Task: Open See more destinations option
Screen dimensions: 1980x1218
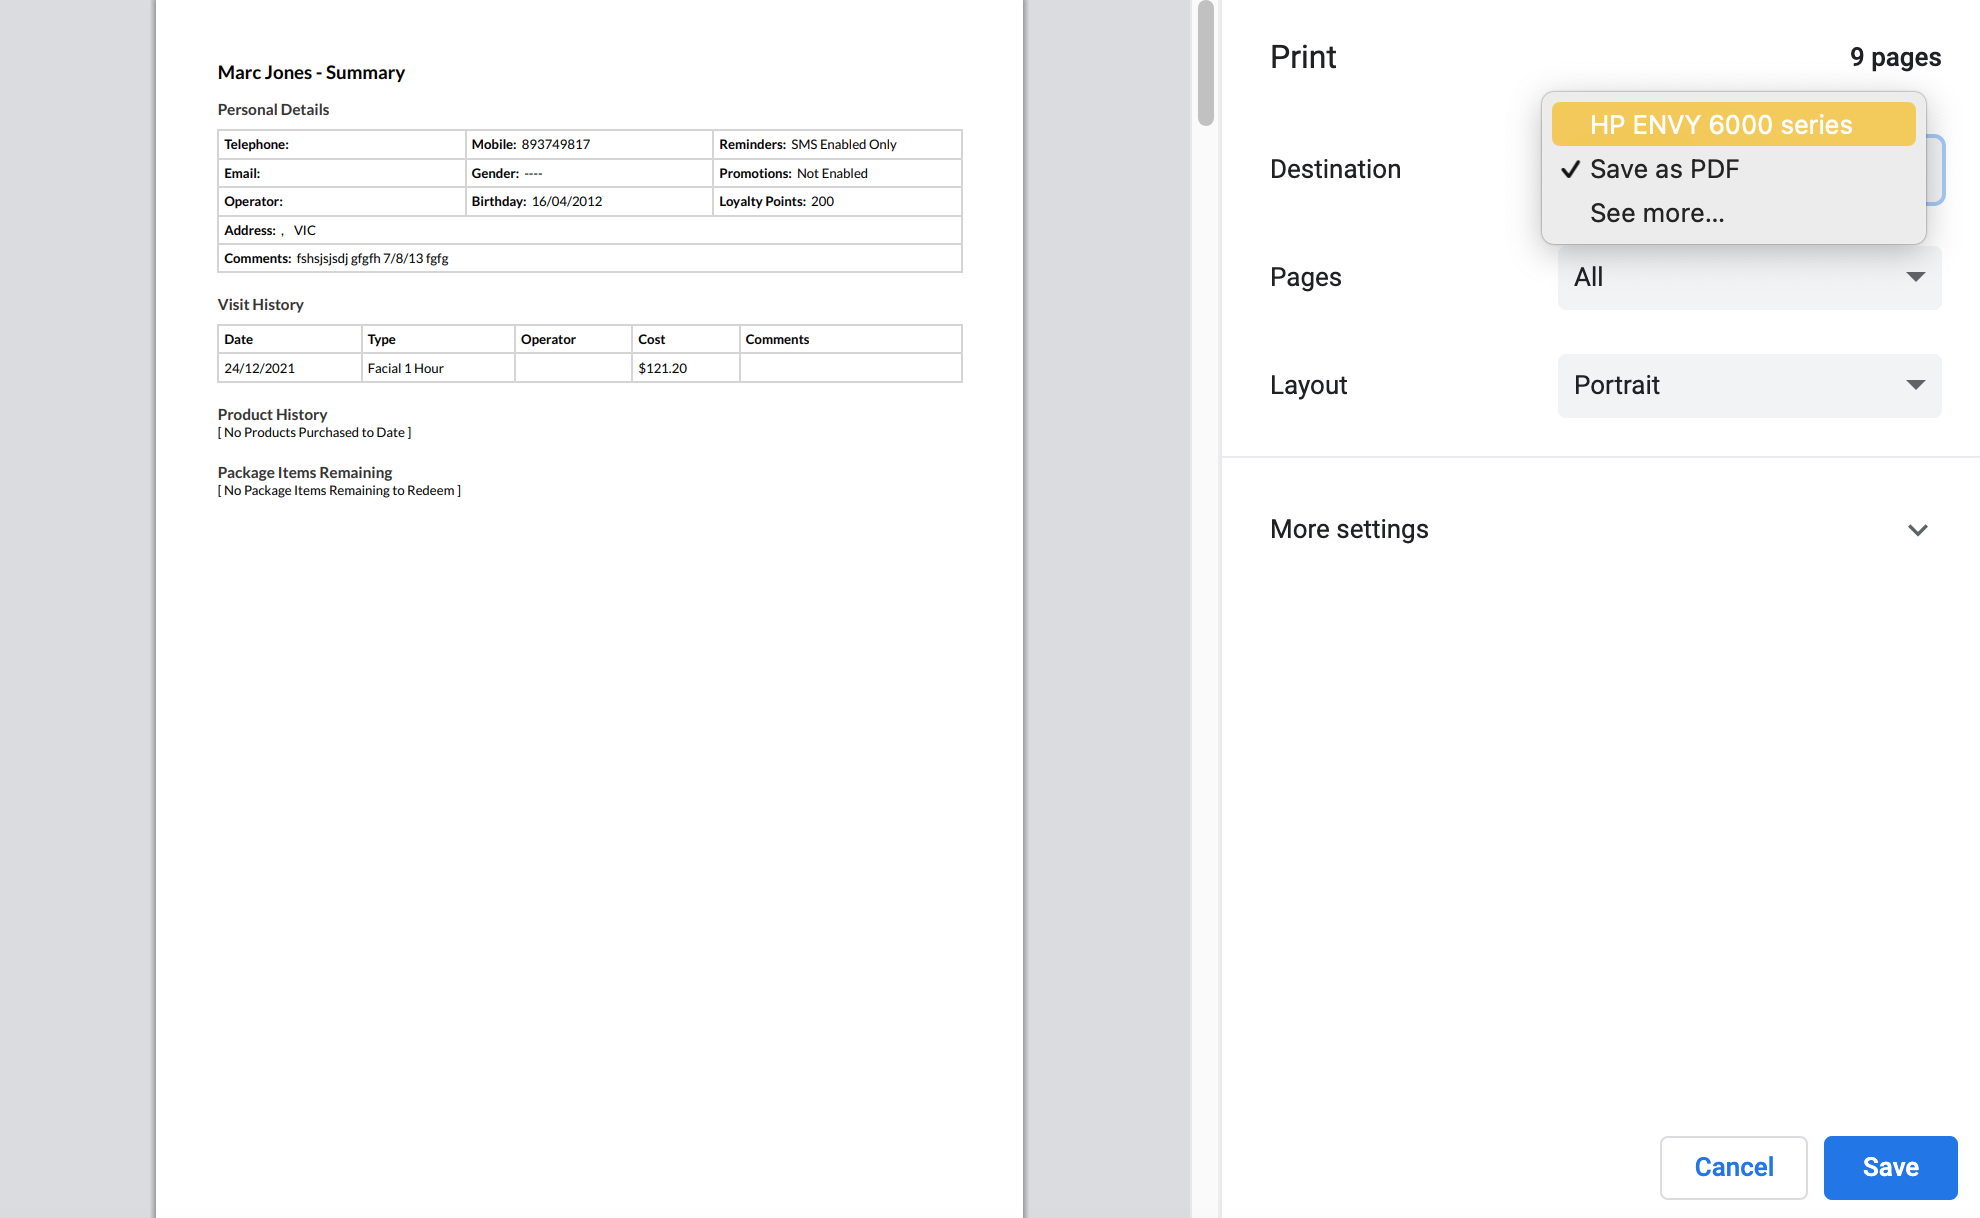Action: tap(1733, 213)
